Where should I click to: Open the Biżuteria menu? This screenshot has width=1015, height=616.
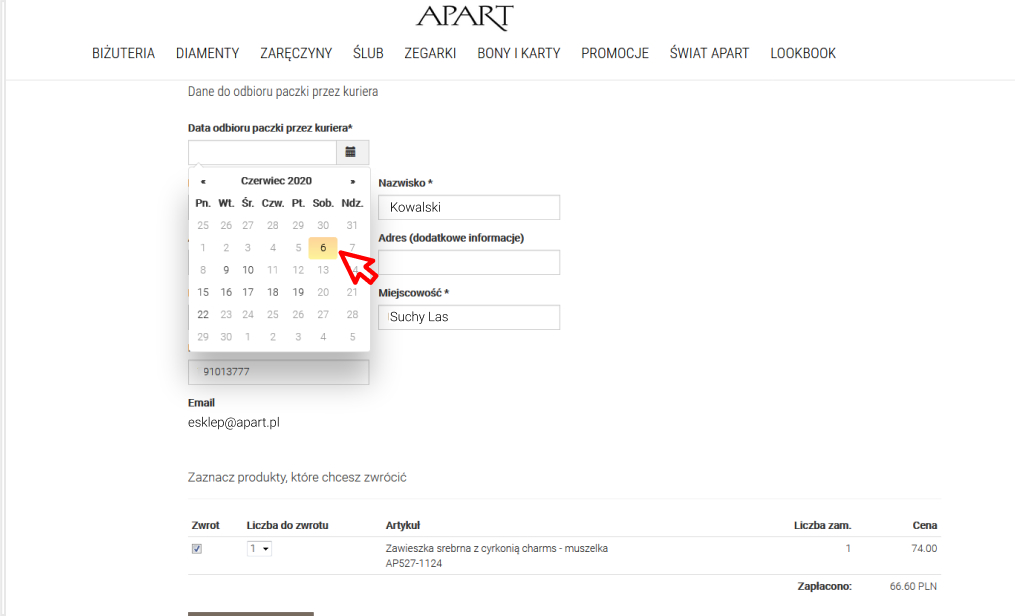click(x=123, y=53)
